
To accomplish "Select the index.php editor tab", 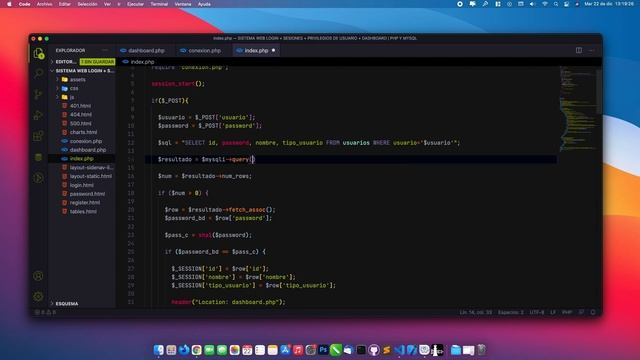I will [x=256, y=50].
